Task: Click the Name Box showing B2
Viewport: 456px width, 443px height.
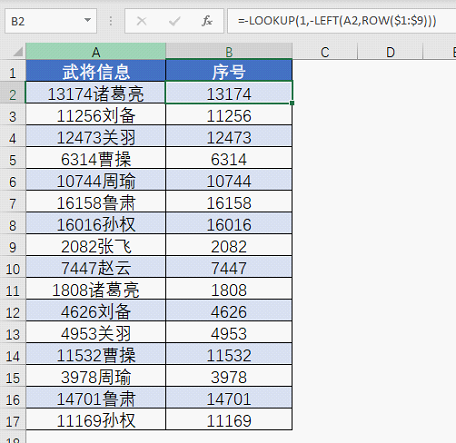Action: click(x=51, y=21)
